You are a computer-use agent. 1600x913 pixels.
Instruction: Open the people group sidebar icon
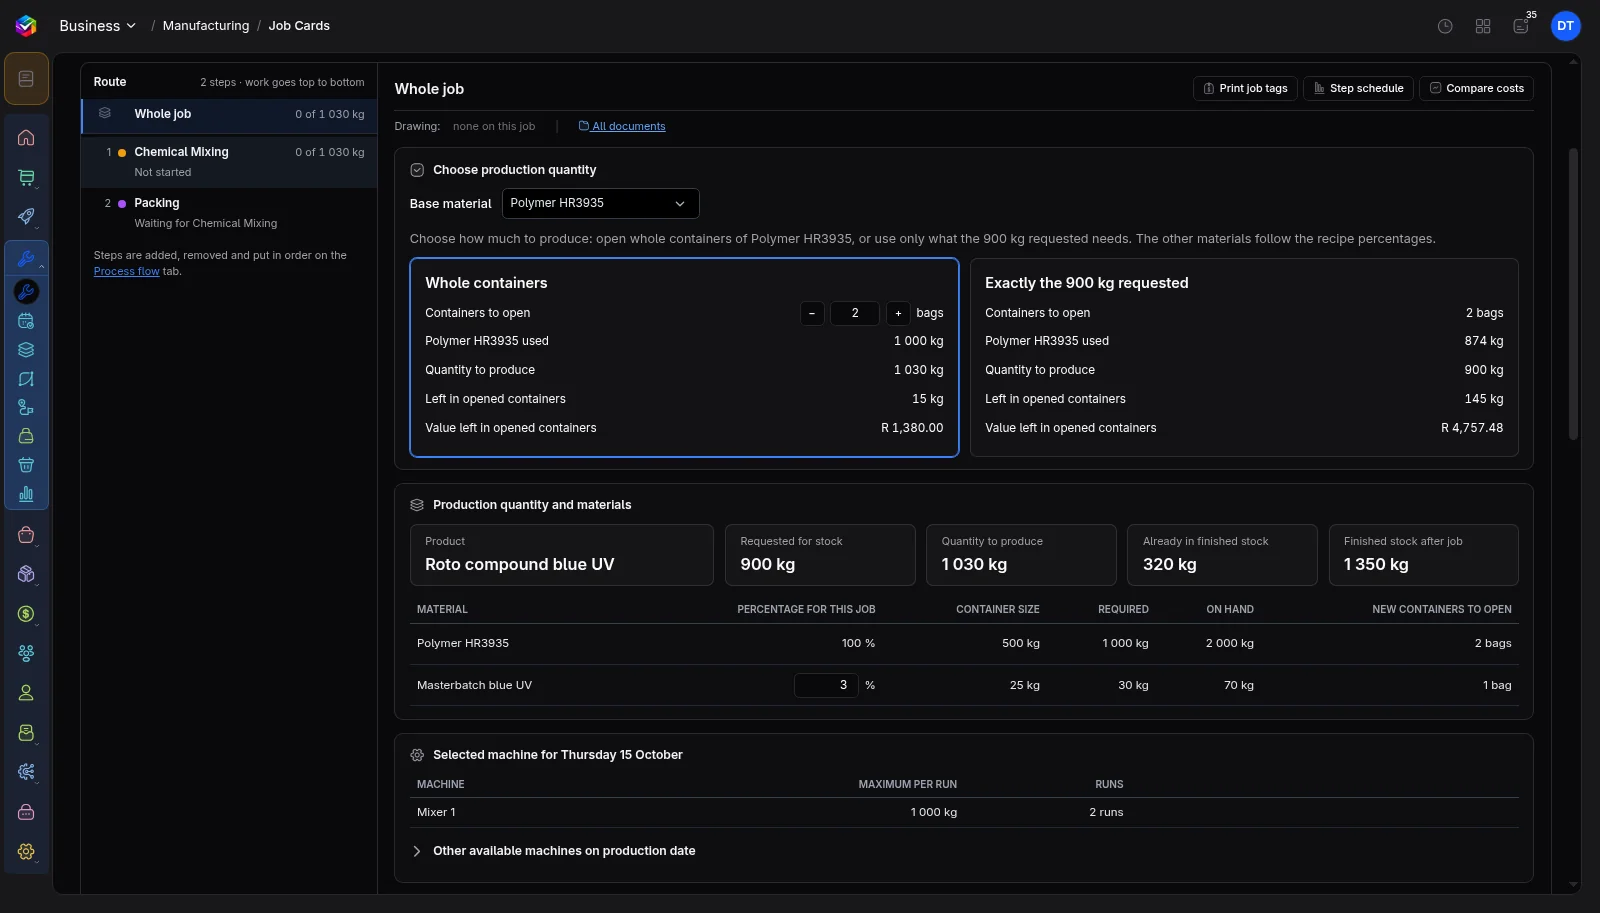pos(26,653)
